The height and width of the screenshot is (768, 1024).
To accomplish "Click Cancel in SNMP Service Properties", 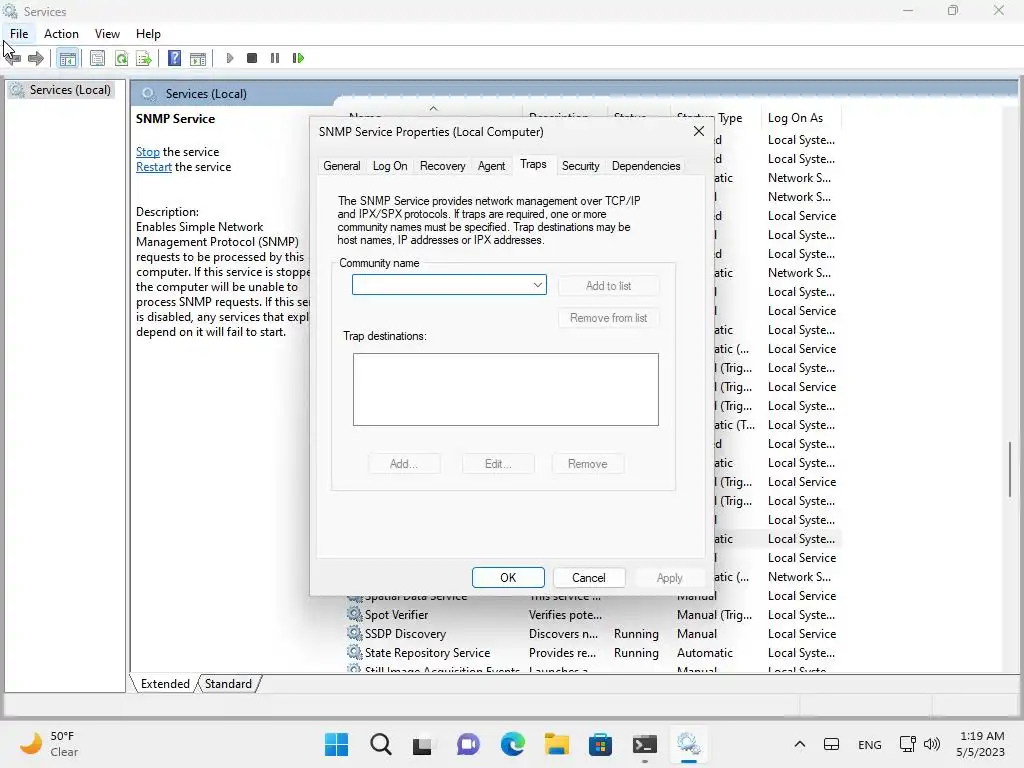I will click(x=588, y=577).
